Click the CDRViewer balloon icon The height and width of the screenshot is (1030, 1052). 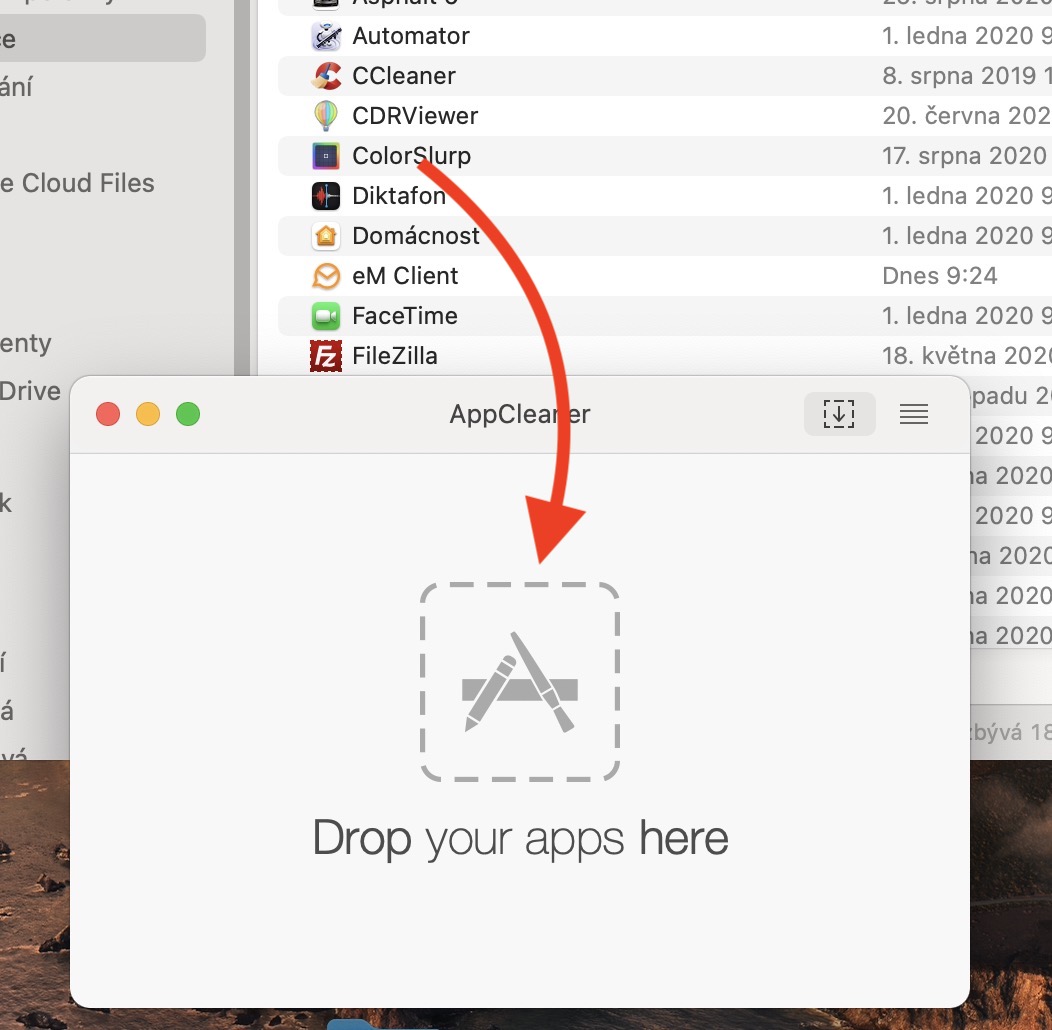[x=326, y=116]
